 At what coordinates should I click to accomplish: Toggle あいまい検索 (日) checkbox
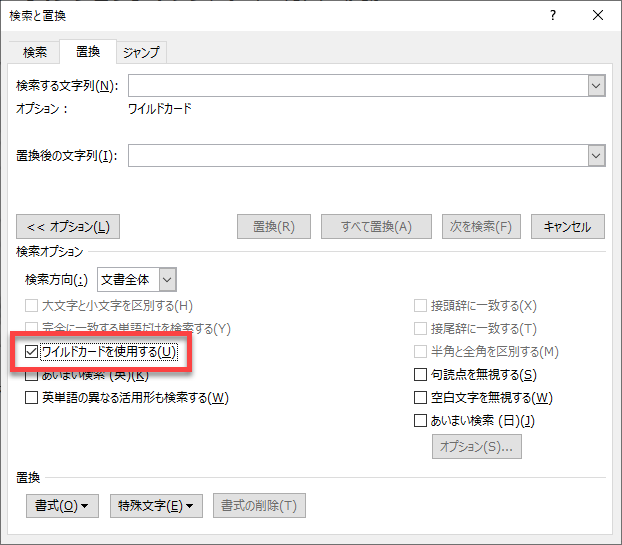point(421,421)
